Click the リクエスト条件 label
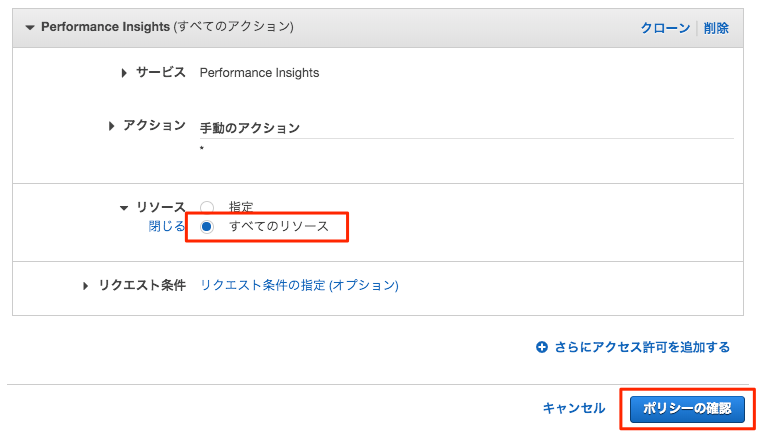 142,285
